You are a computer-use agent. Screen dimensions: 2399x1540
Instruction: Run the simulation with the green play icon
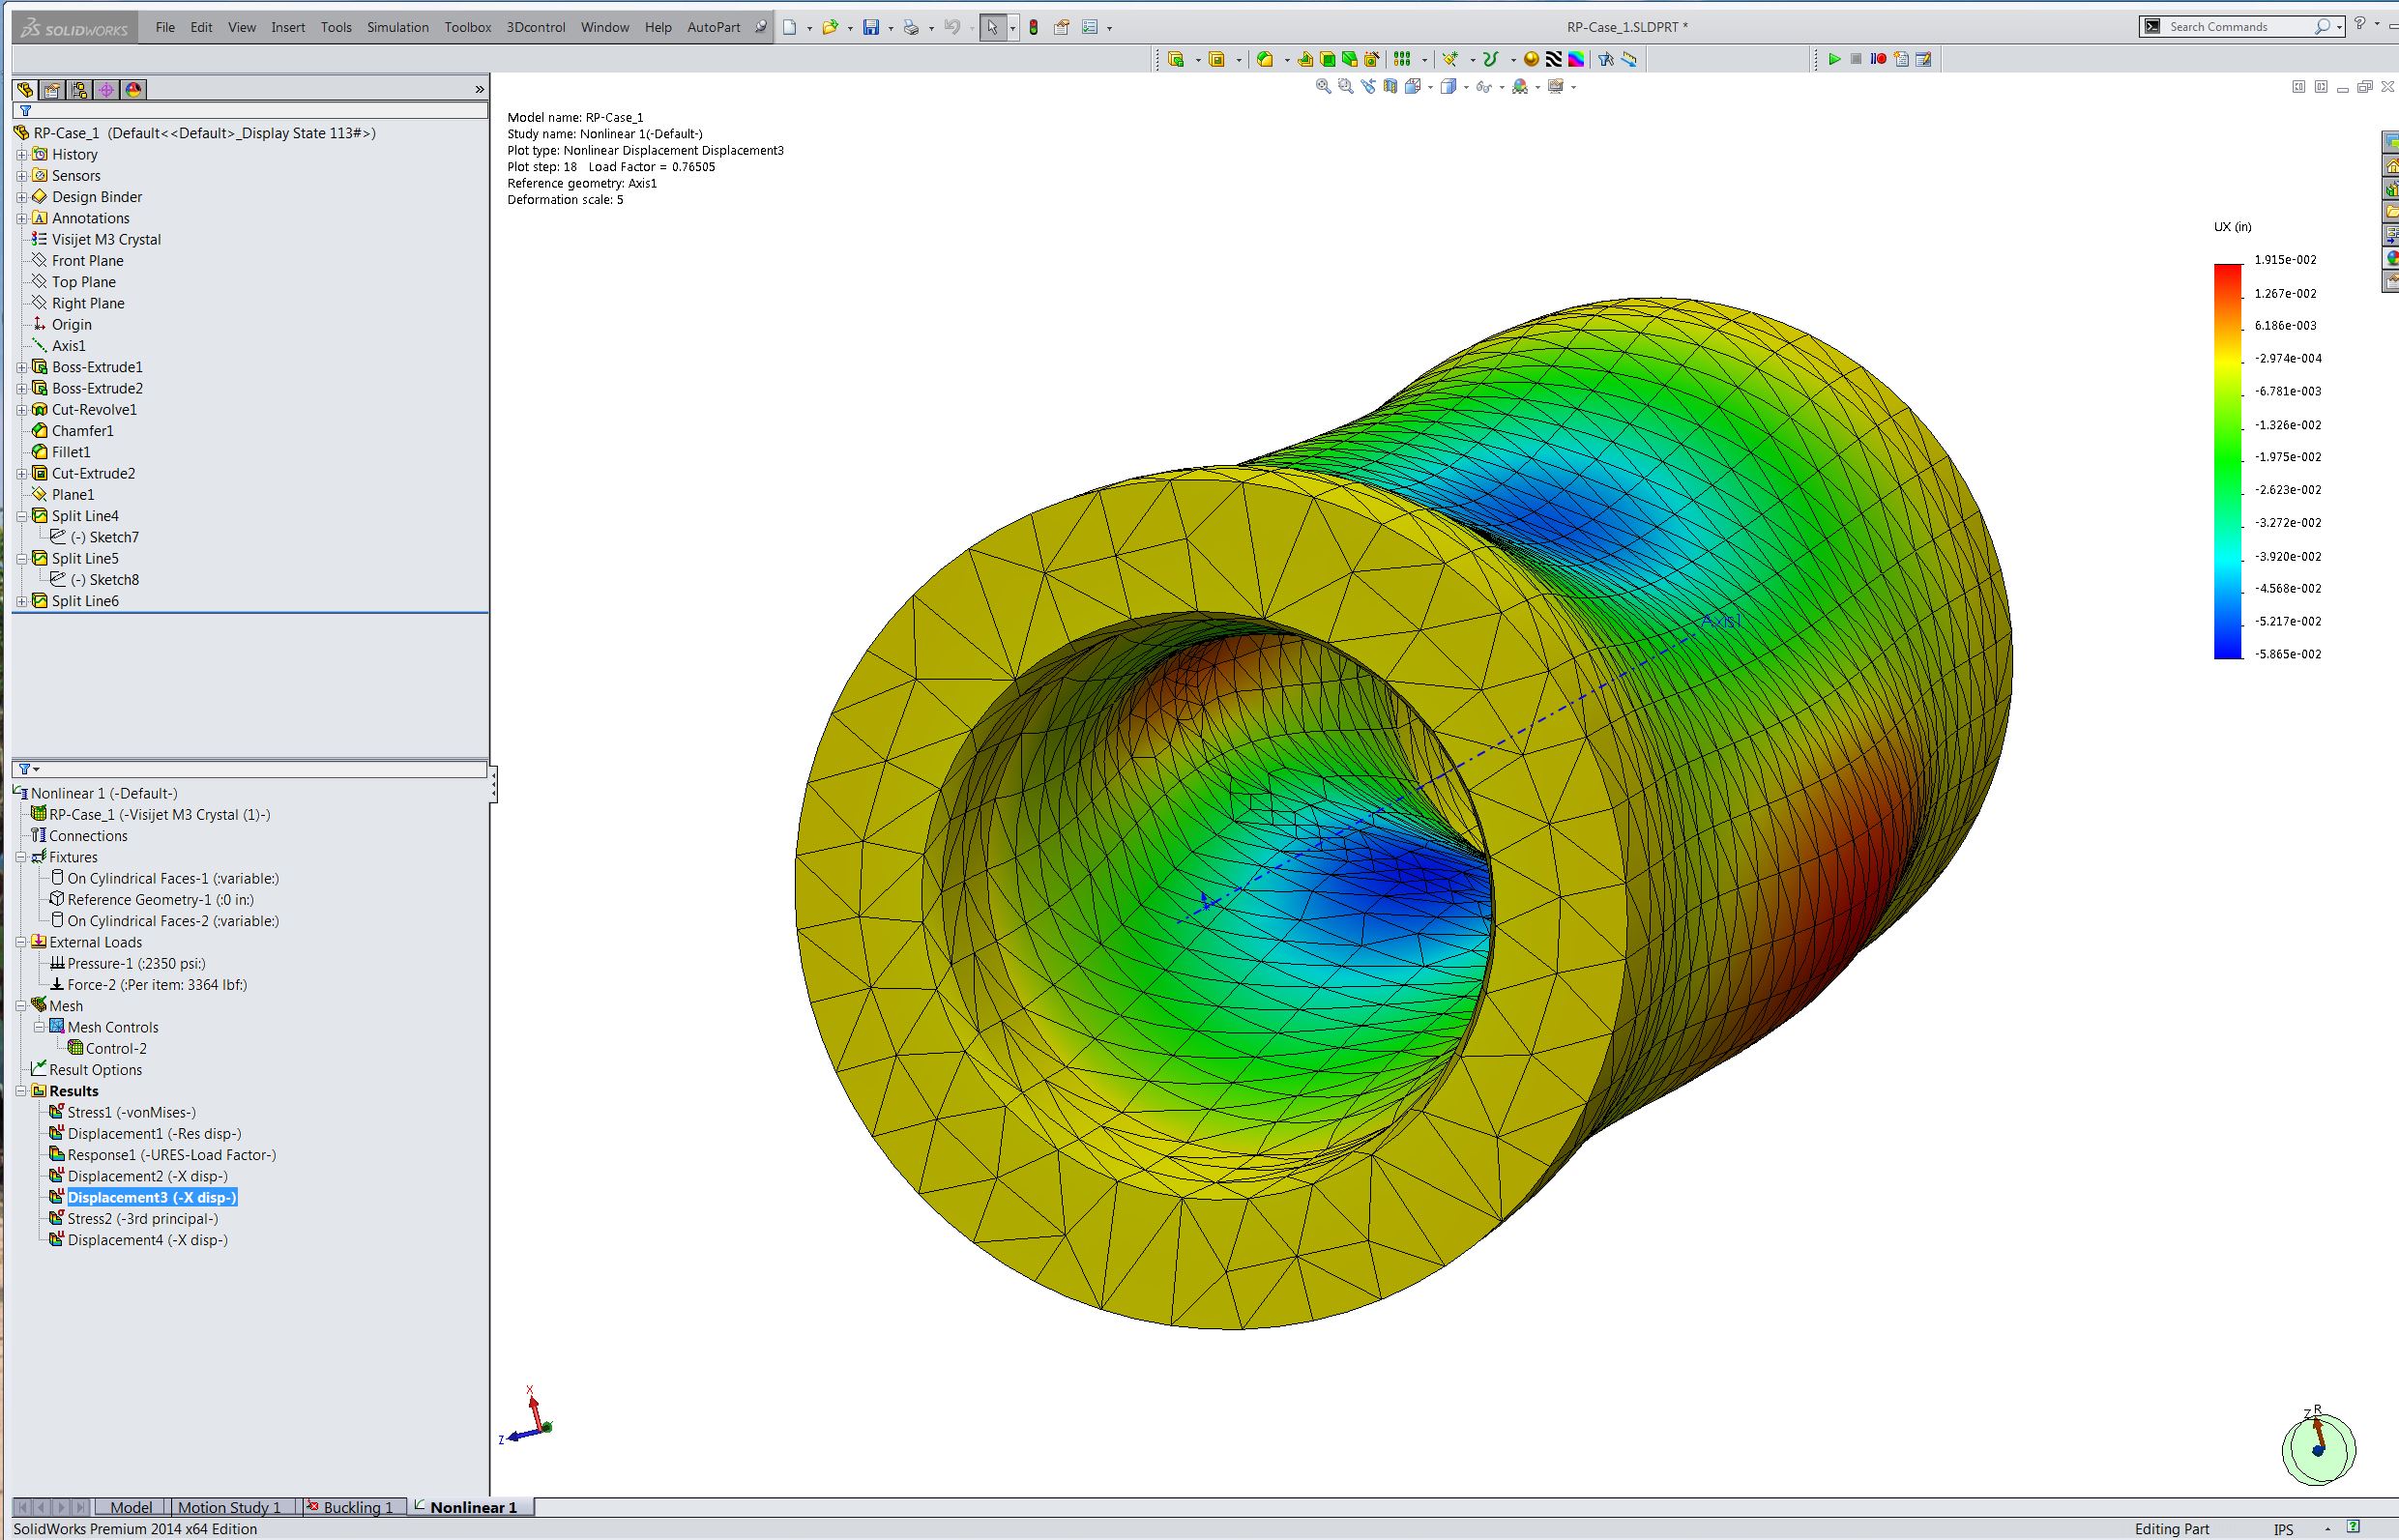(1834, 59)
